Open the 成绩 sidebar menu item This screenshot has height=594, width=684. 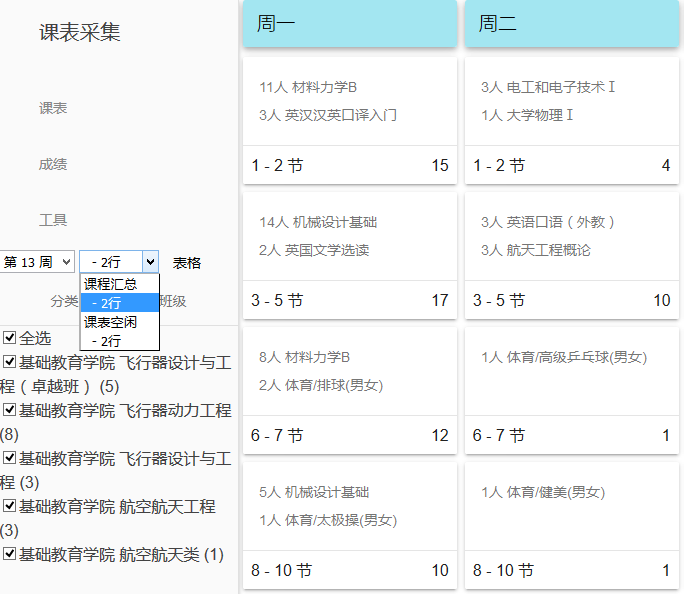[x=53, y=164]
